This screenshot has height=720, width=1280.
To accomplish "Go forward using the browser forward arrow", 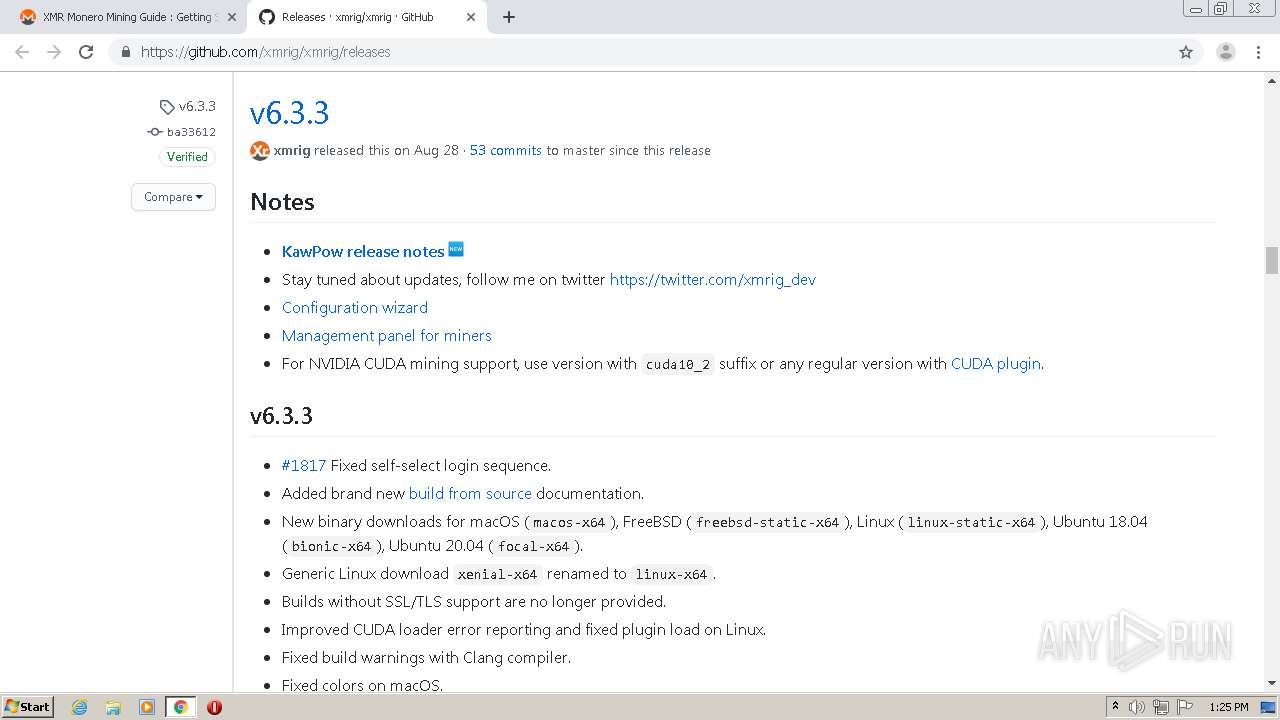I will (x=54, y=52).
